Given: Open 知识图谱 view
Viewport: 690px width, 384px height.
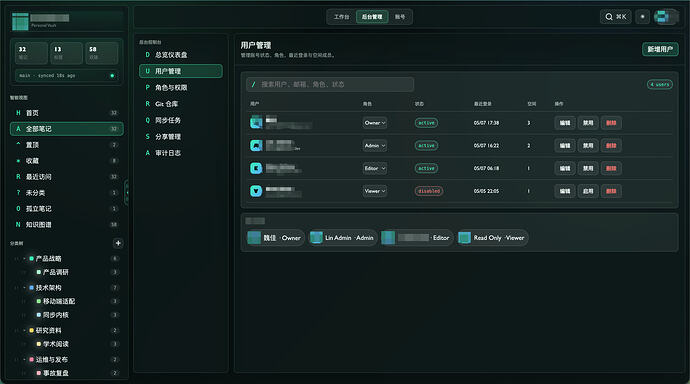Looking at the screenshot, I should click(66, 224).
